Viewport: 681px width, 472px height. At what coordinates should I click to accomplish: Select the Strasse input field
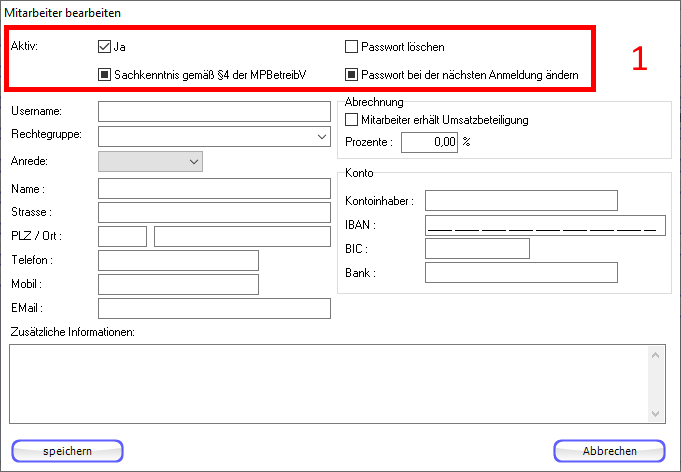click(214, 212)
